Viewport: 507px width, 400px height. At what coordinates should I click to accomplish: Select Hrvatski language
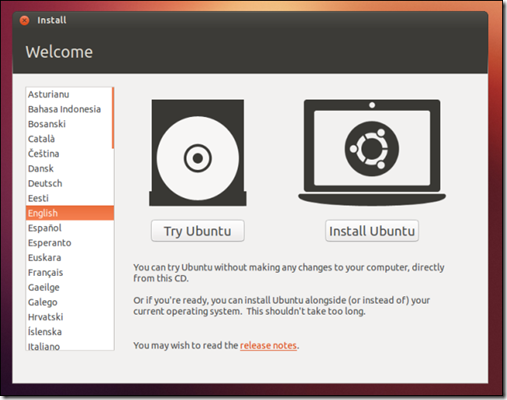pyautogui.click(x=69, y=317)
